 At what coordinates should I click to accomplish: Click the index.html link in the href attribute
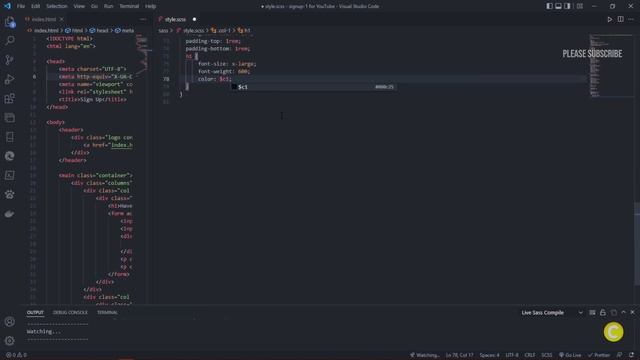pos(122,145)
